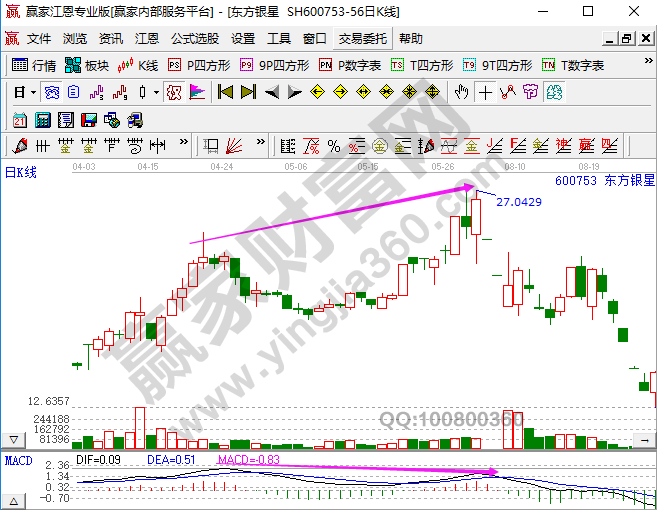Viewport: 657px width, 510px height.
Task: Switch to the K线 chart button
Action: pyautogui.click(x=138, y=65)
